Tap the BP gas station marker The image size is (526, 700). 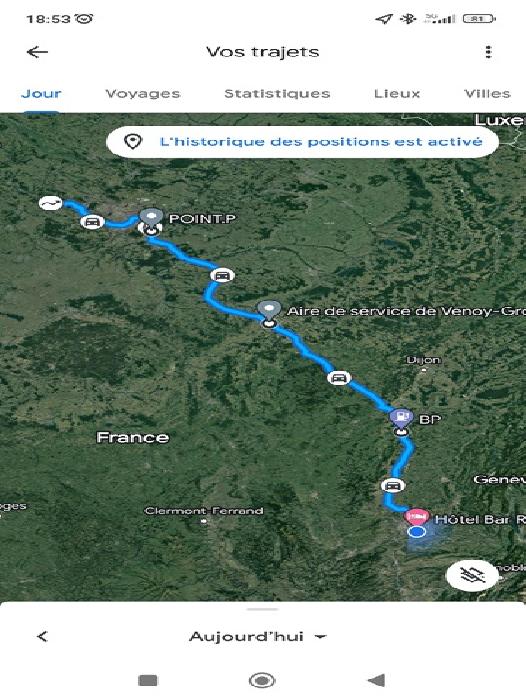point(401,417)
